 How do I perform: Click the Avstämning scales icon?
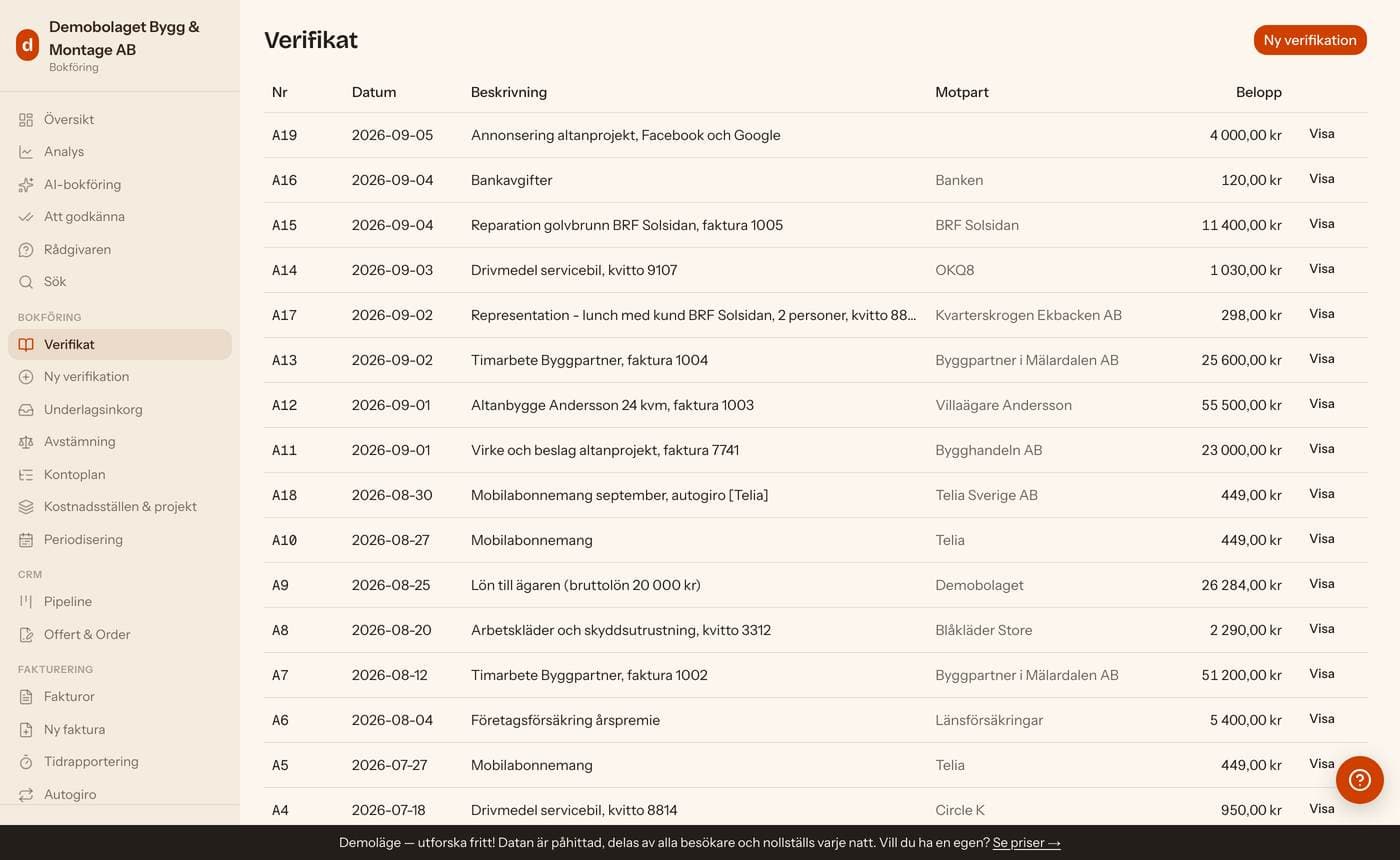(26, 442)
